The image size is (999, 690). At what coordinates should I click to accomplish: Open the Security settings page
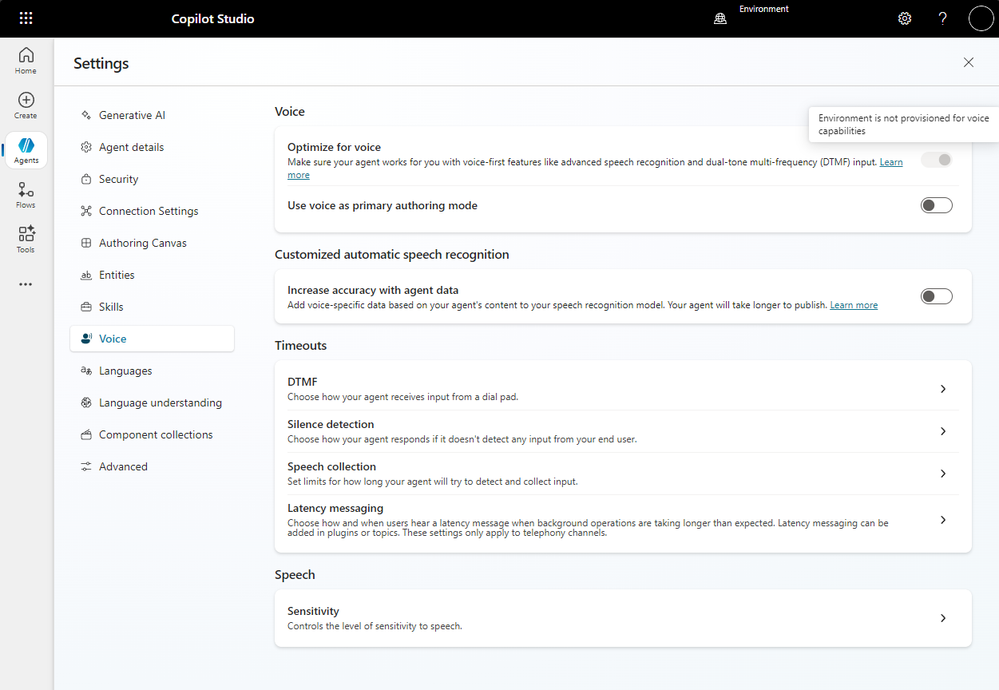tap(118, 179)
